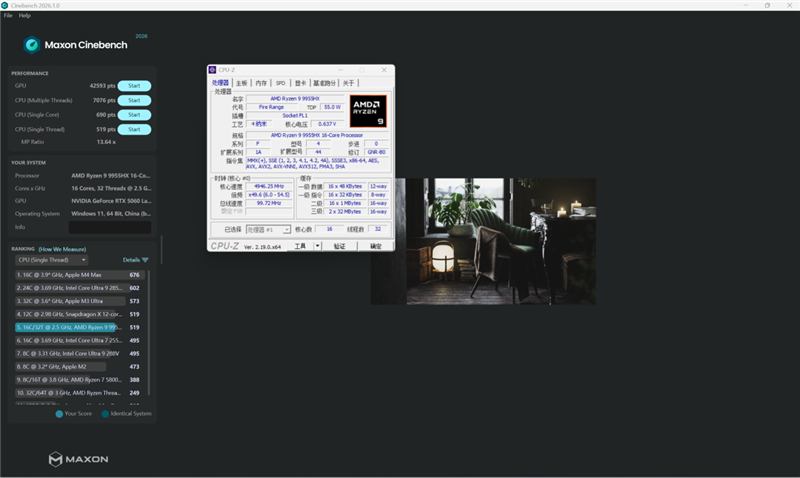Click the 工具 button in CPU-Z

pos(300,246)
